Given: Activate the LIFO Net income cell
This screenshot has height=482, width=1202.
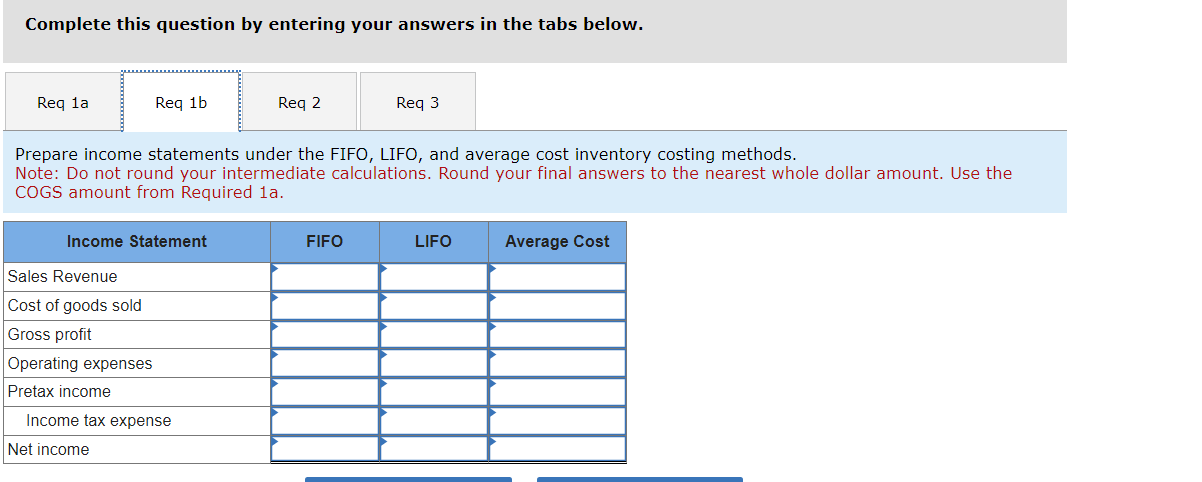Looking at the screenshot, I should click(x=434, y=449).
